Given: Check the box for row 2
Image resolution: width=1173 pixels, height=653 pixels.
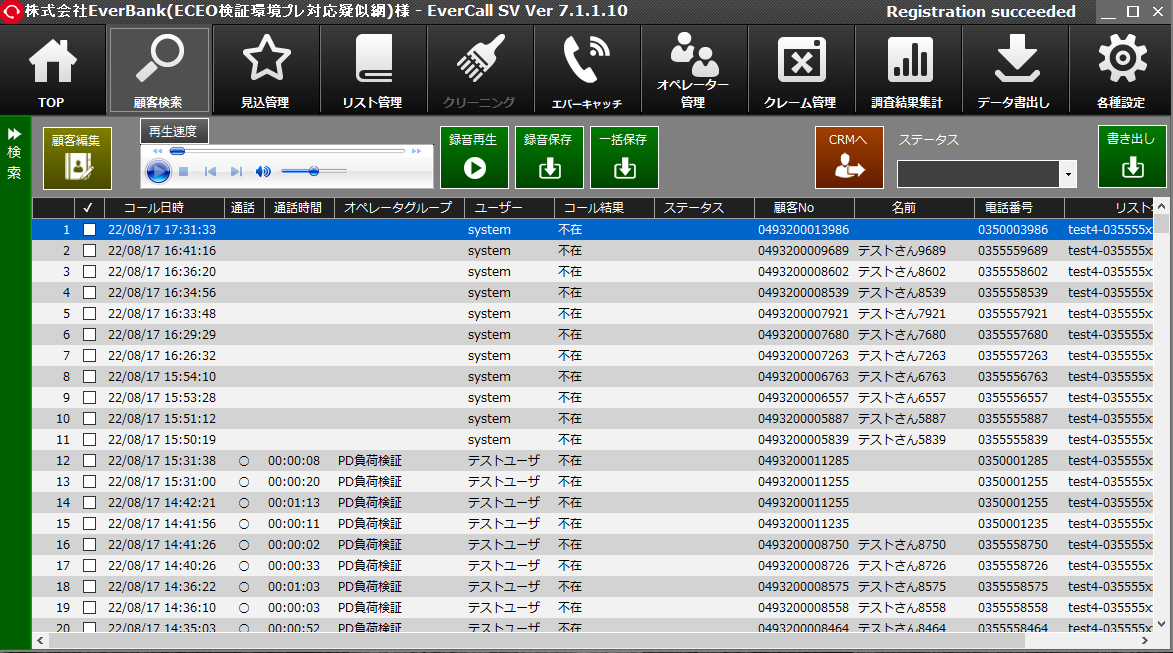Looking at the screenshot, I should click(90, 251).
